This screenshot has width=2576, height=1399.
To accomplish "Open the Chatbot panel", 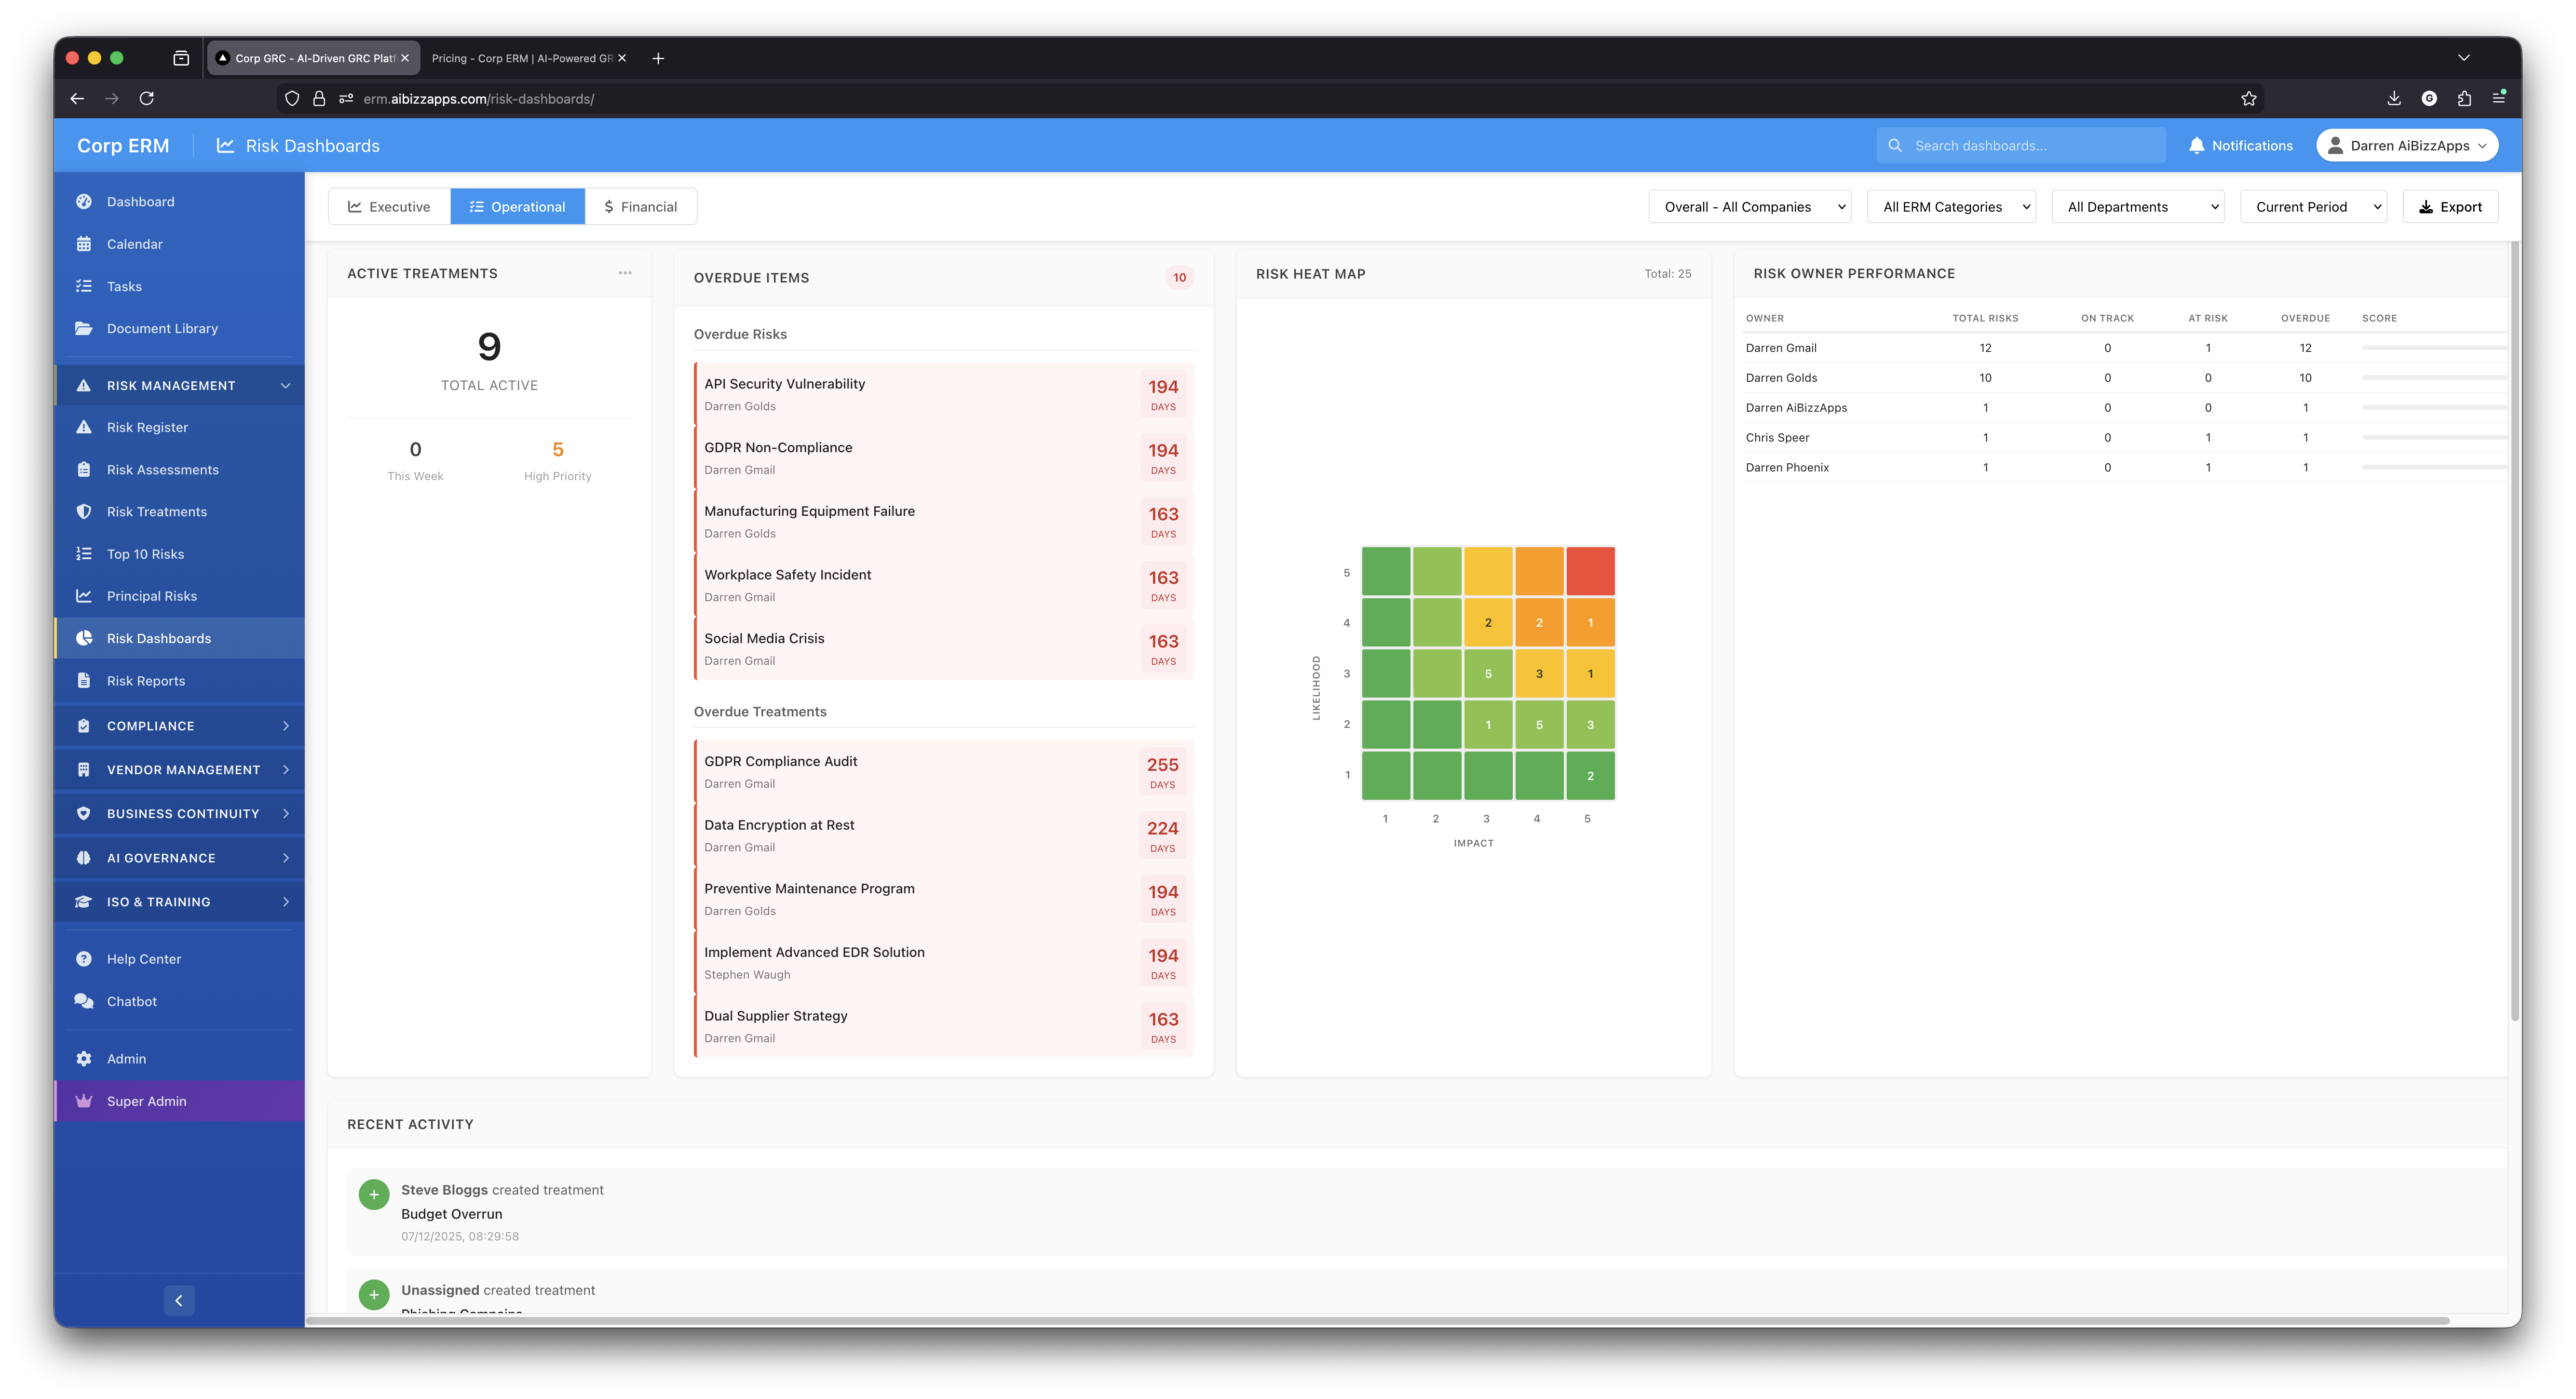I will (131, 1001).
